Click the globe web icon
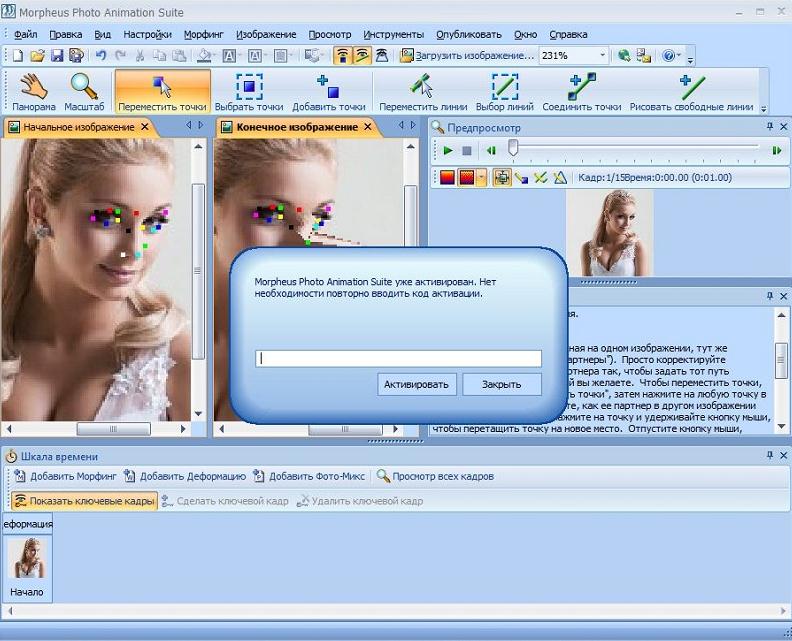This screenshot has width=792, height=641. coord(624,56)
